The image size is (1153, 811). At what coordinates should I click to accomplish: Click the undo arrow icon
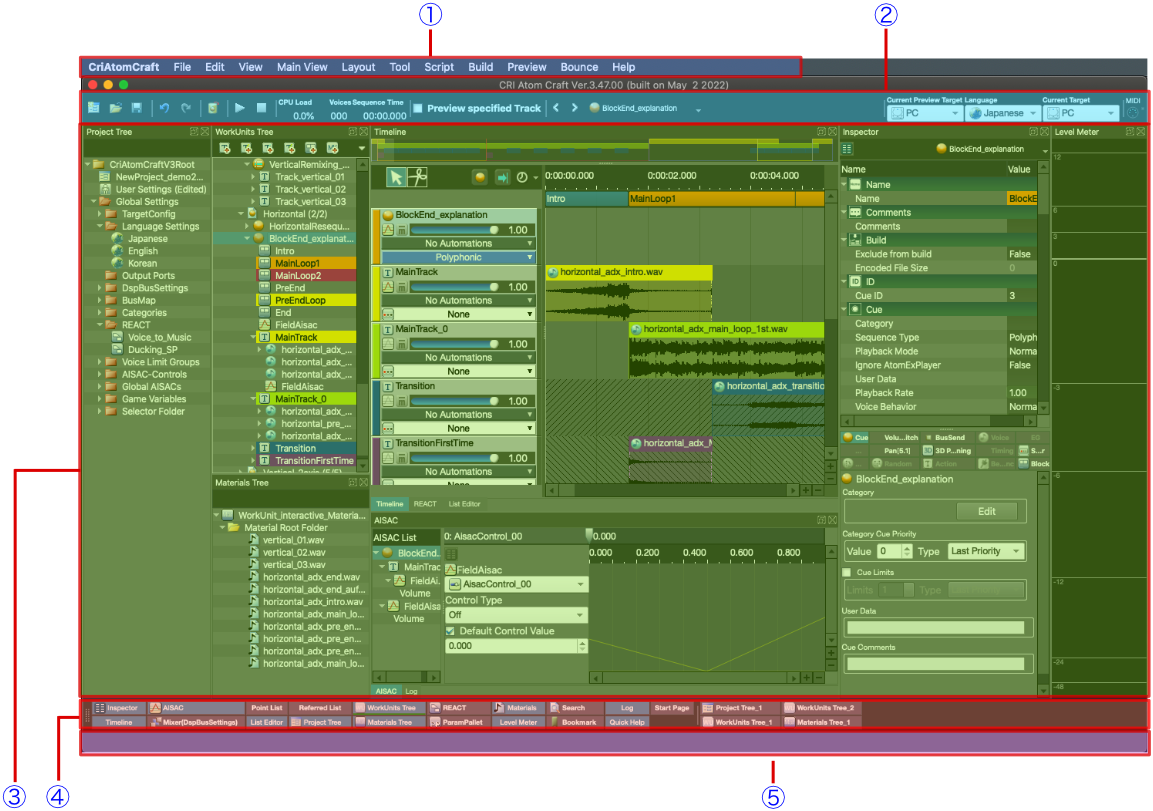[165, 108]
